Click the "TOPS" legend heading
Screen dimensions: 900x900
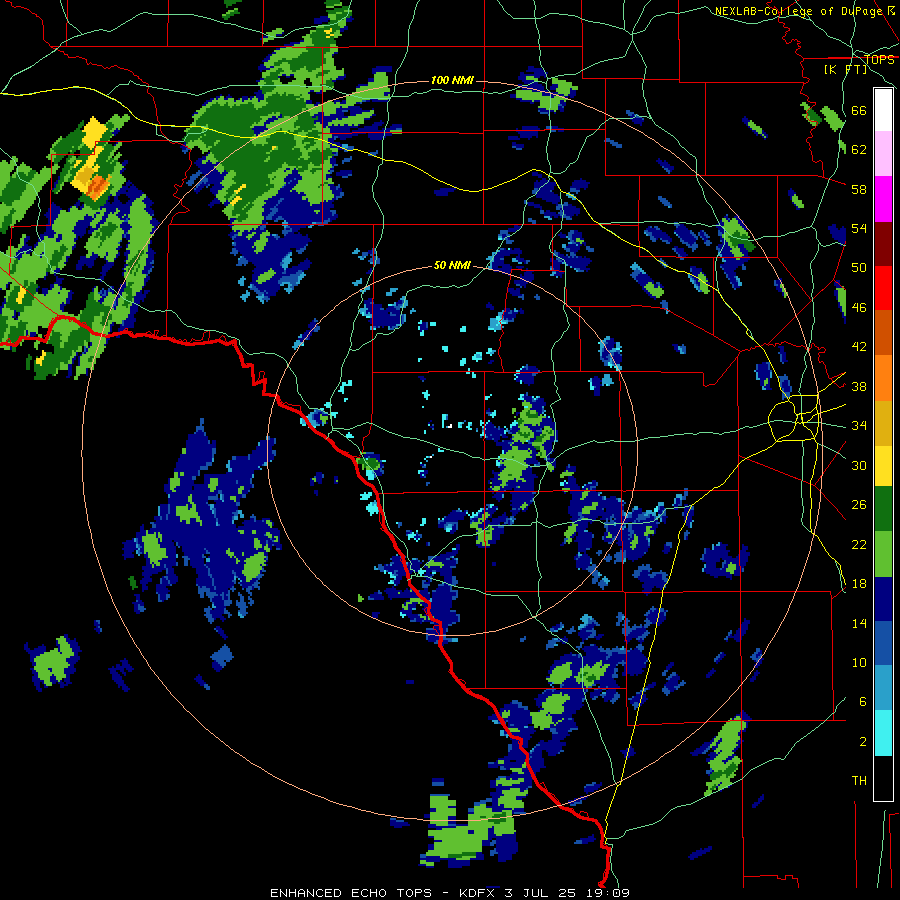[x=879, y=59]
